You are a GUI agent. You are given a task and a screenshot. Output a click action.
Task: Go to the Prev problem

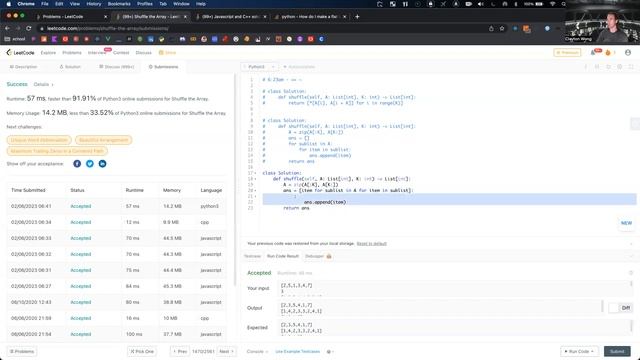tap(180, 351)
